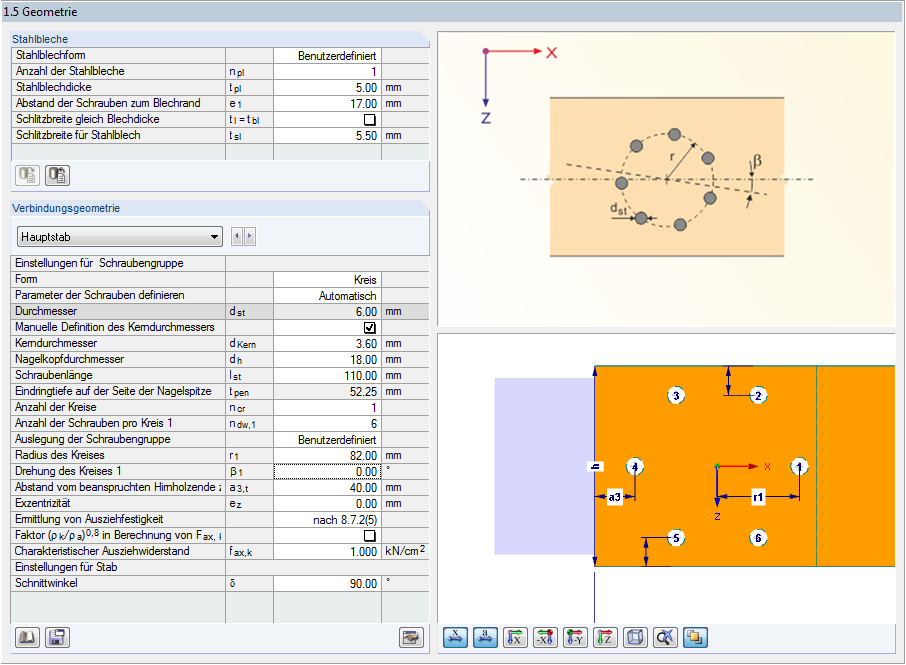Click screw number 5 in the drawing
This screenshot has width=906, height=665.
[x=676, y=538]
